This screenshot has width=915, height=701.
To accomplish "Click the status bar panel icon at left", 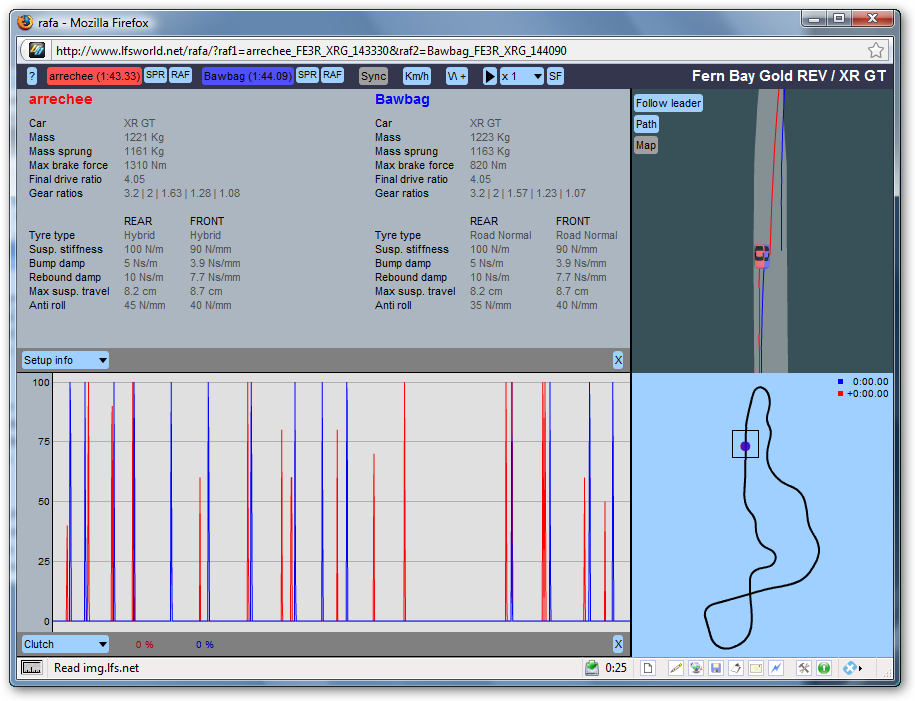I will pyautogui.click(x=32, y=668).
